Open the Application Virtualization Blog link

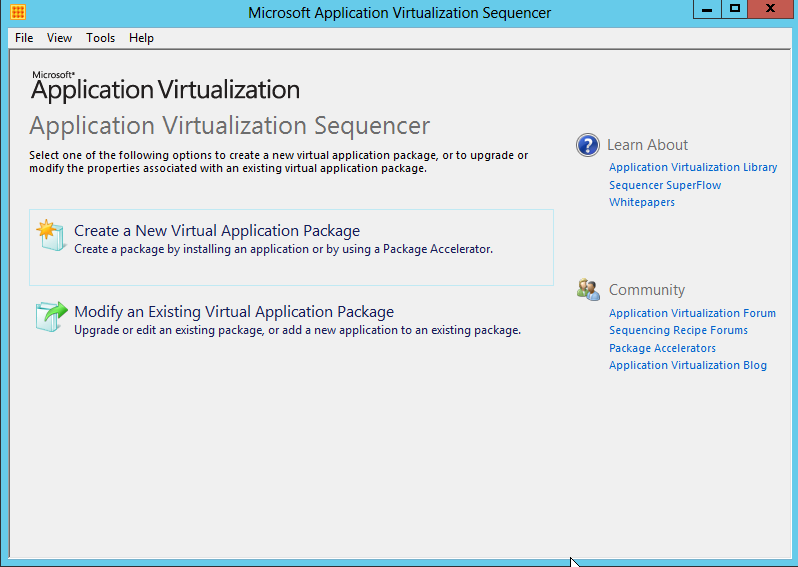(x=688, y=365)
